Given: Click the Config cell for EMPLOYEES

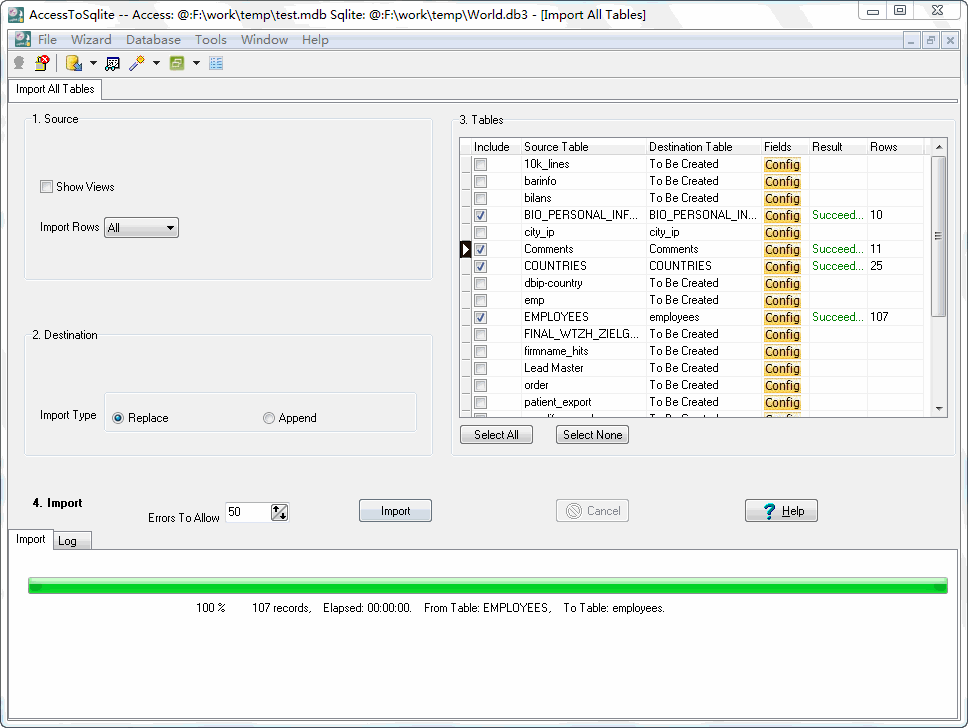Looking at the screenshot, I should [782, 317].
